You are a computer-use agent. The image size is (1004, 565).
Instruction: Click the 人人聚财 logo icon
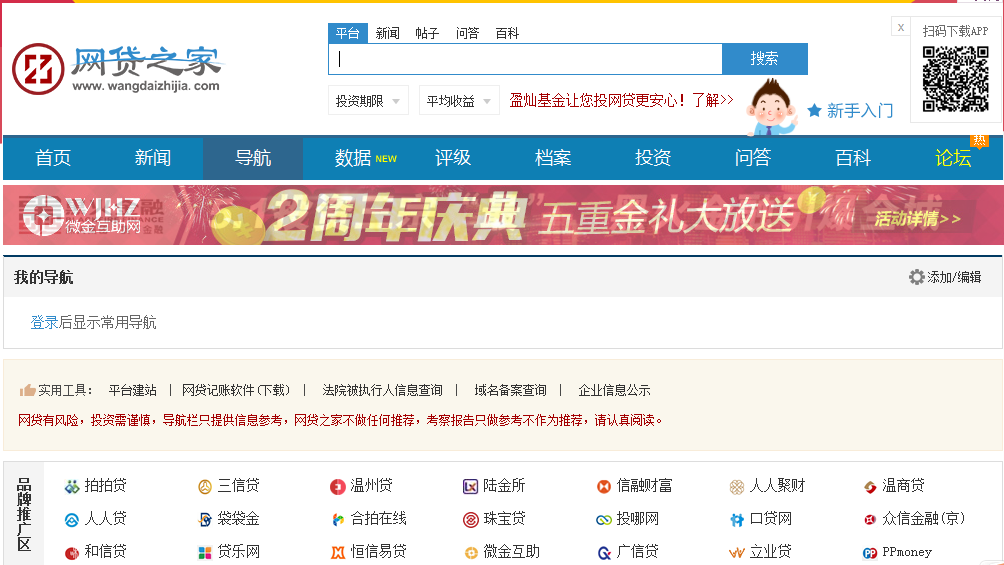tap(737, 487)
